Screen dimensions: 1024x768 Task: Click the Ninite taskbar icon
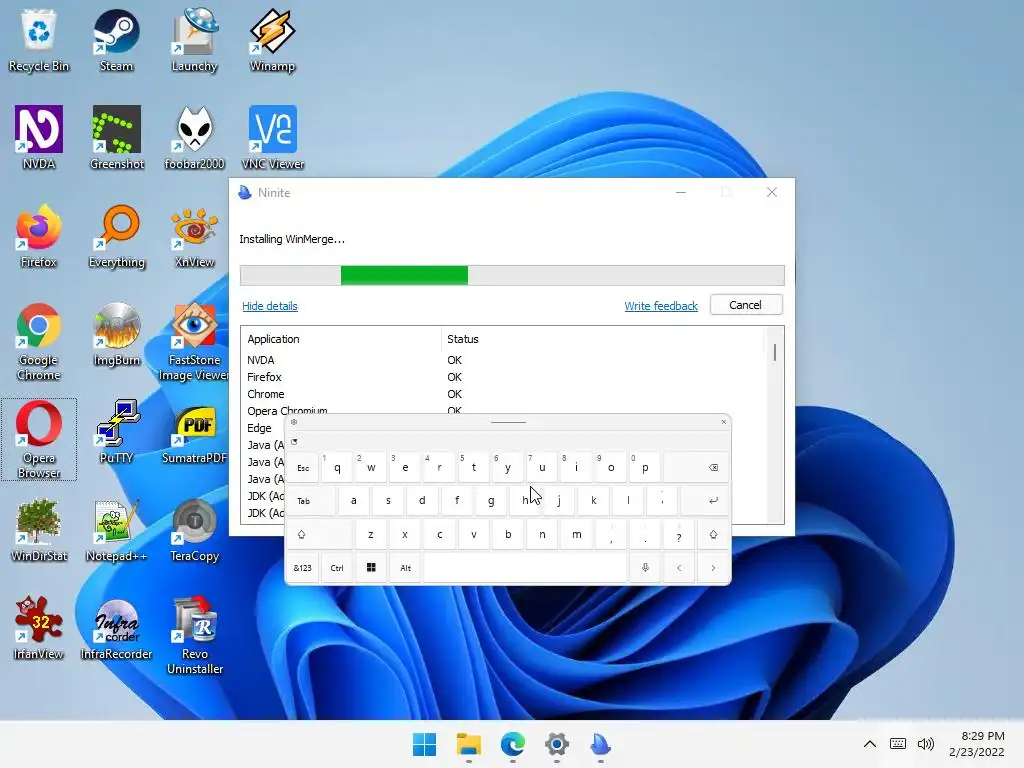click(600, 744)
